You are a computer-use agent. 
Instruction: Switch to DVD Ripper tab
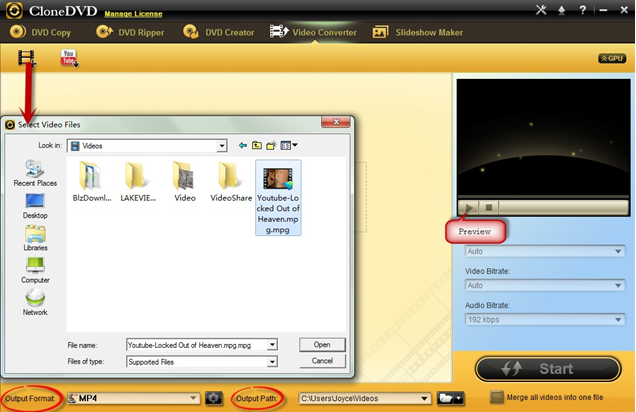(130, 32)
